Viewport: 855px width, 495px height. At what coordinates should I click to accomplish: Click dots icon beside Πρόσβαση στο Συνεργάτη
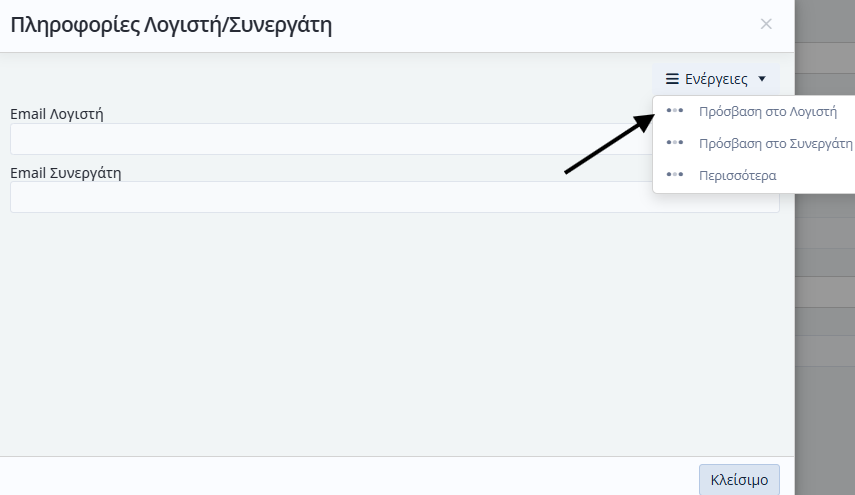[675, 143]
